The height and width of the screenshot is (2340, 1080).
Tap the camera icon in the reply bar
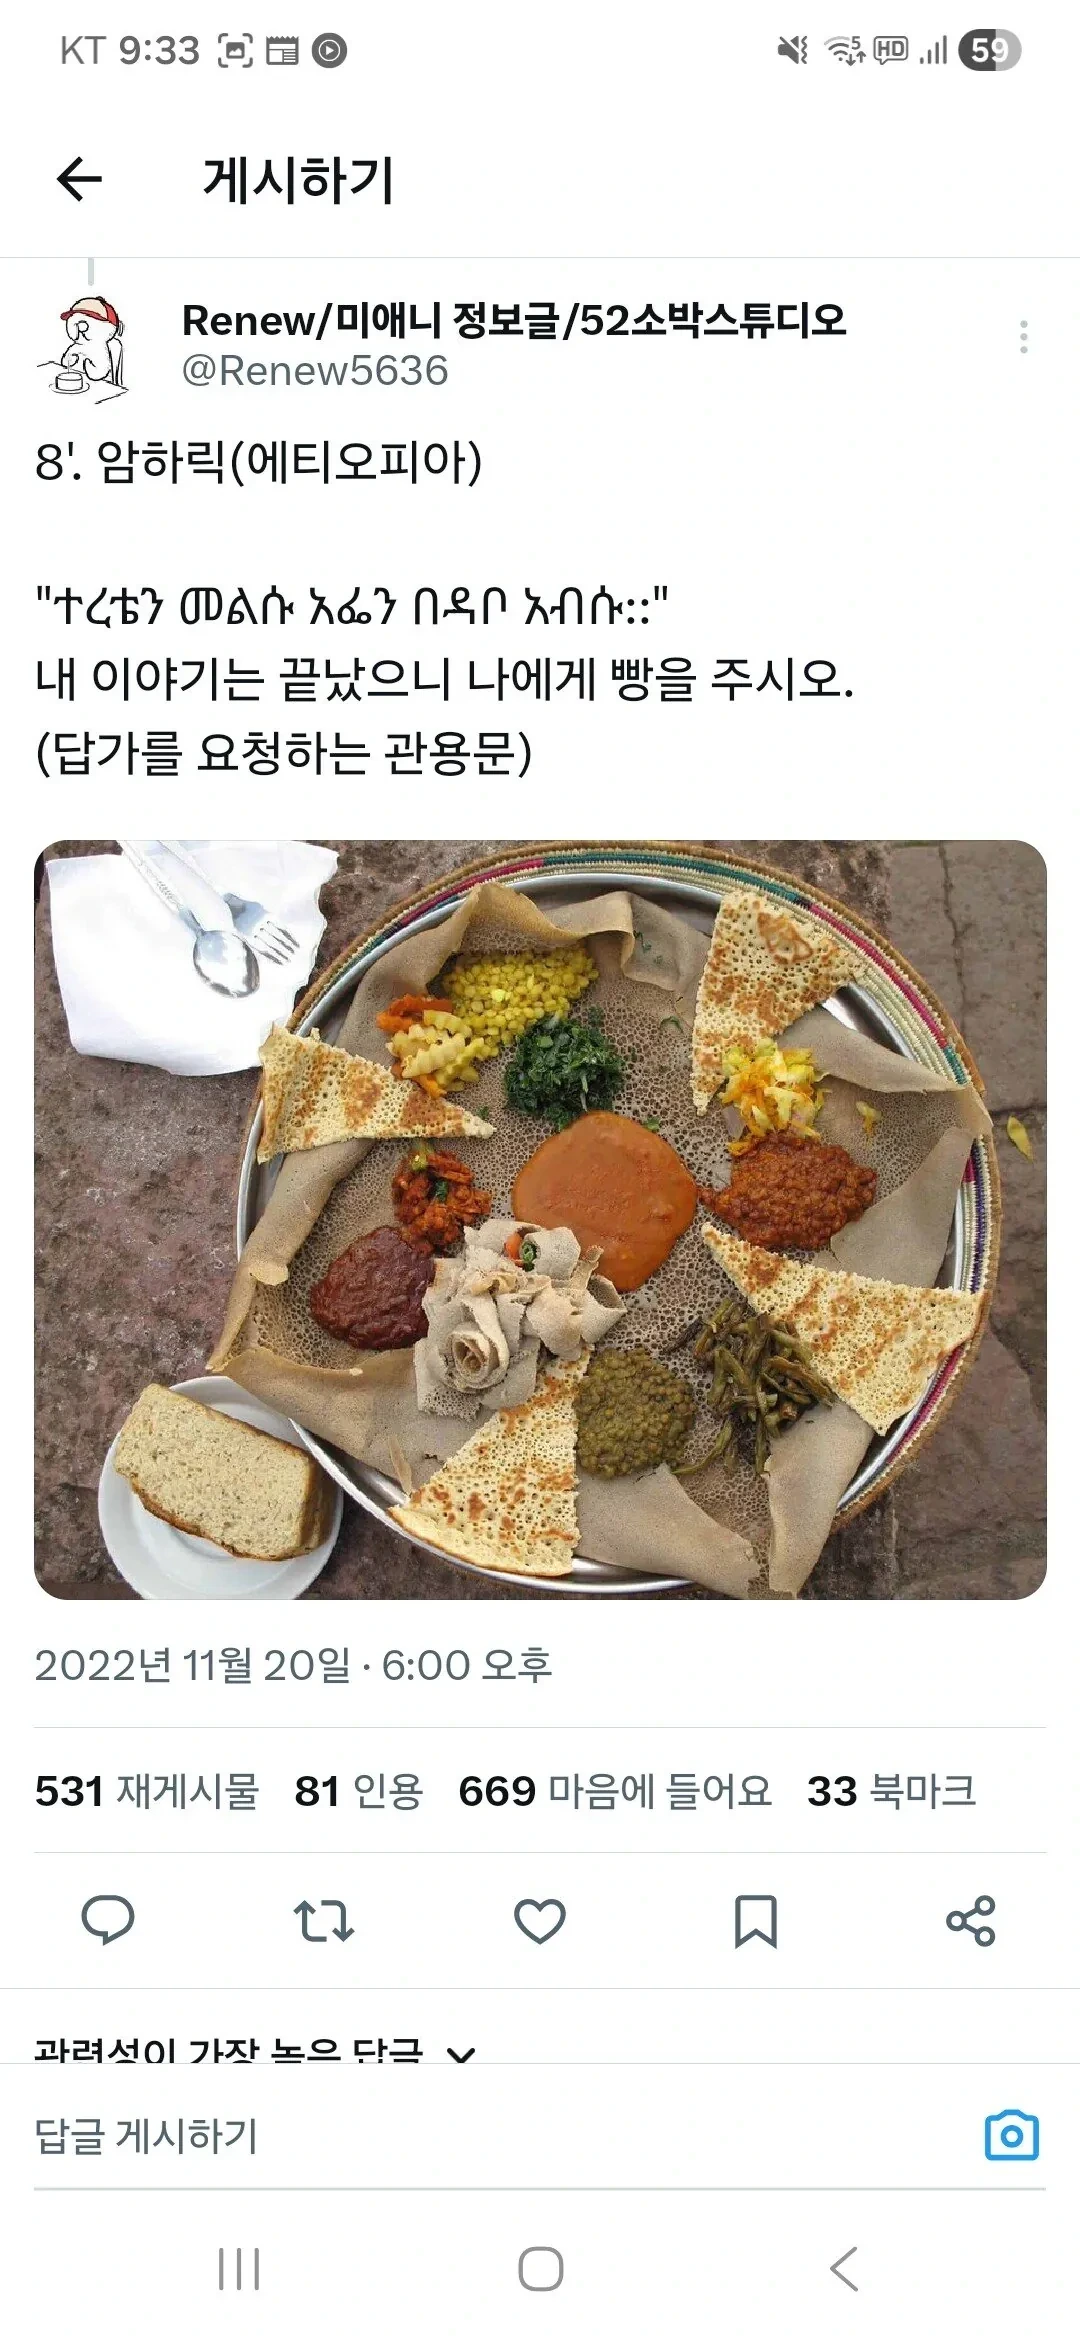coord(1012,2136)
